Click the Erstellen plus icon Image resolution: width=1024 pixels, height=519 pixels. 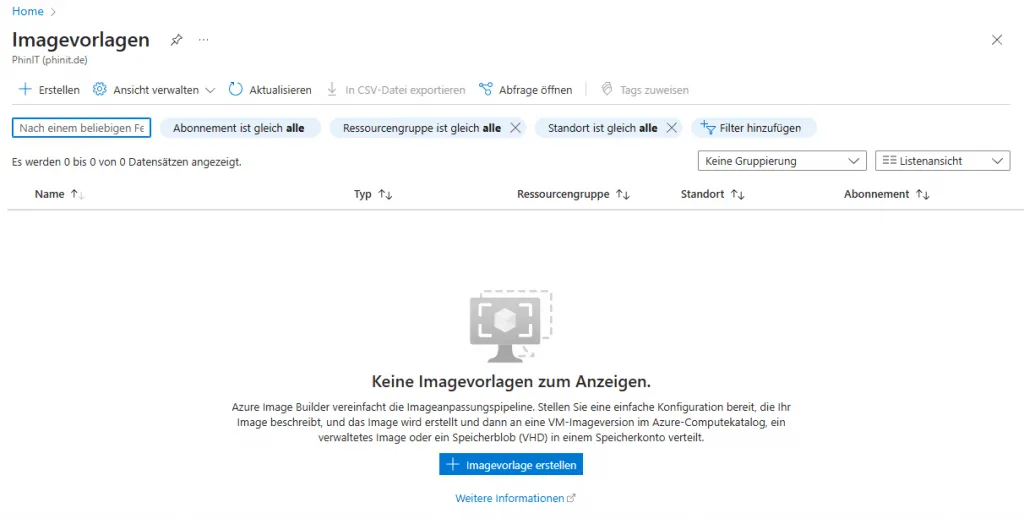25,90
